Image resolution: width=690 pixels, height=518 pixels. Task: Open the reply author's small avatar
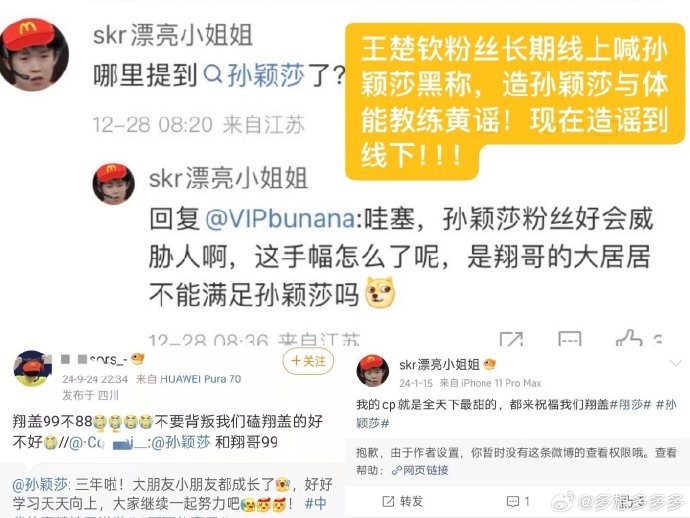coord(114,184)
